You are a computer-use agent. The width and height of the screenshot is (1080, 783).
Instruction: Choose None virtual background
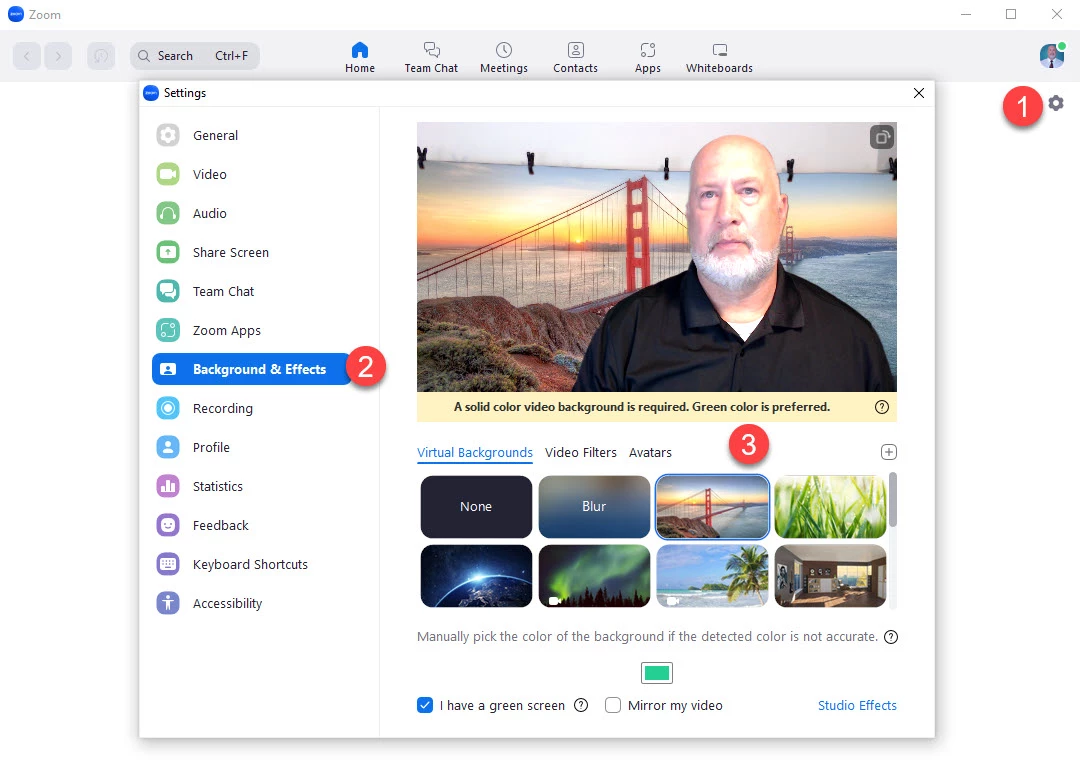point(476,507)
